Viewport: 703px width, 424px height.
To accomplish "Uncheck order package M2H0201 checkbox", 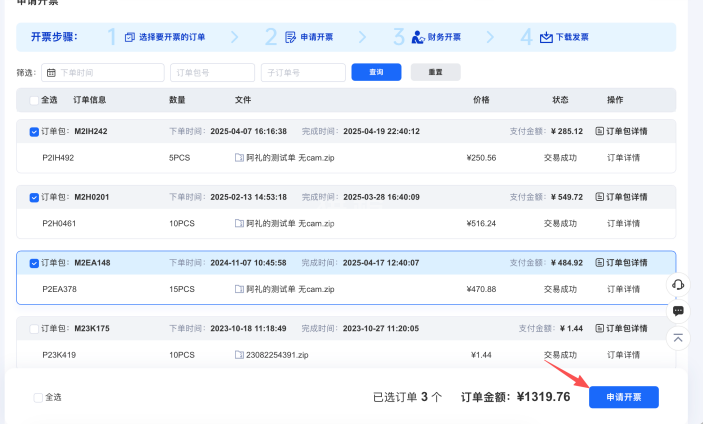I will [34, 198].
